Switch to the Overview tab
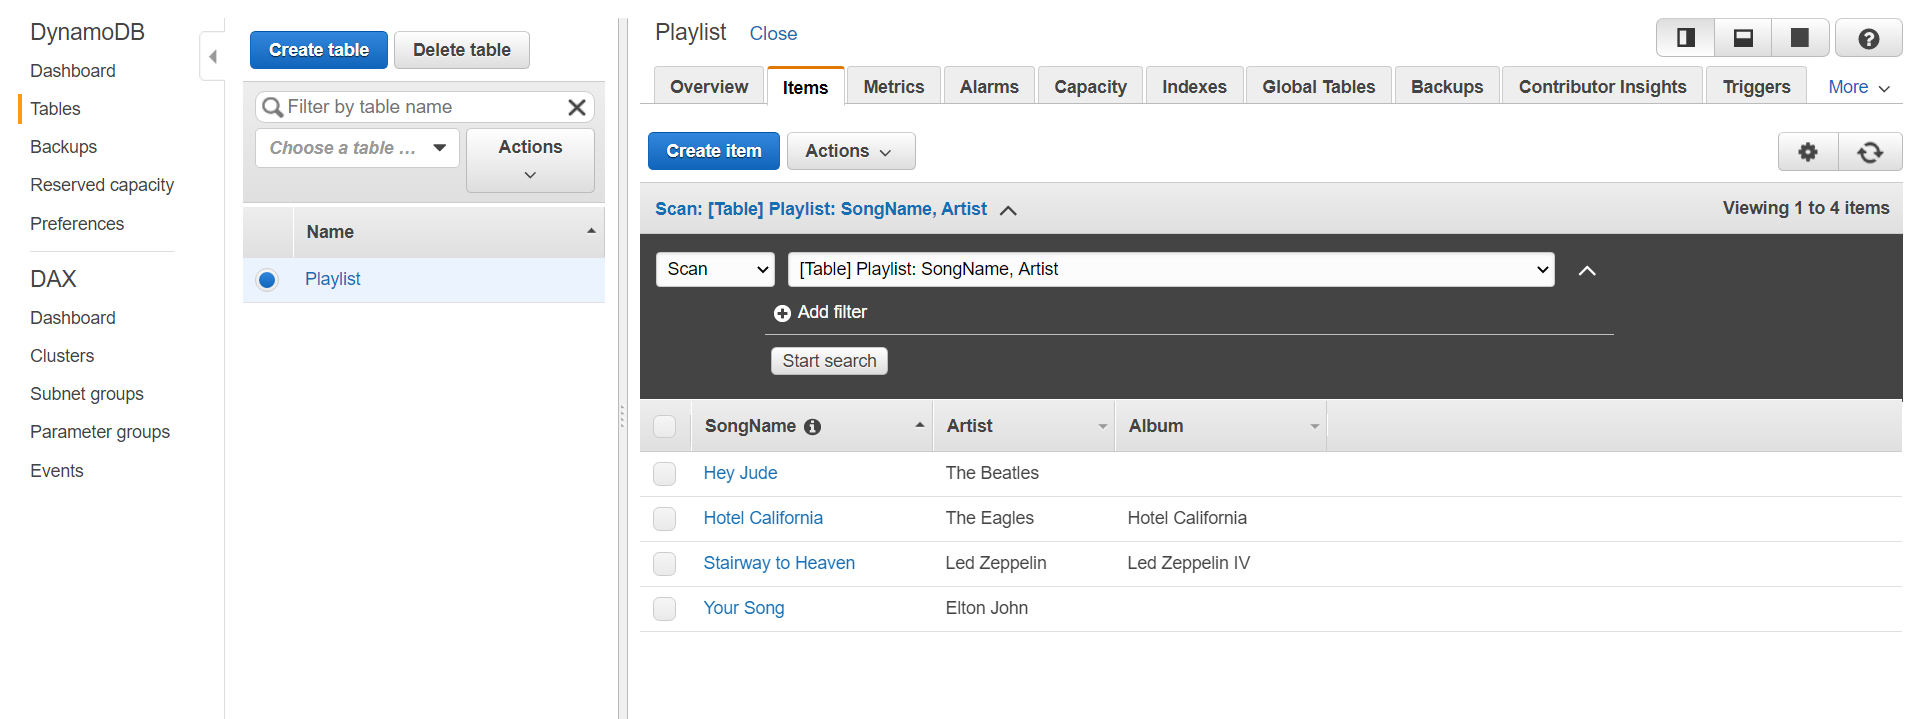The image size is (1920, 719). [x=709, y=87]
